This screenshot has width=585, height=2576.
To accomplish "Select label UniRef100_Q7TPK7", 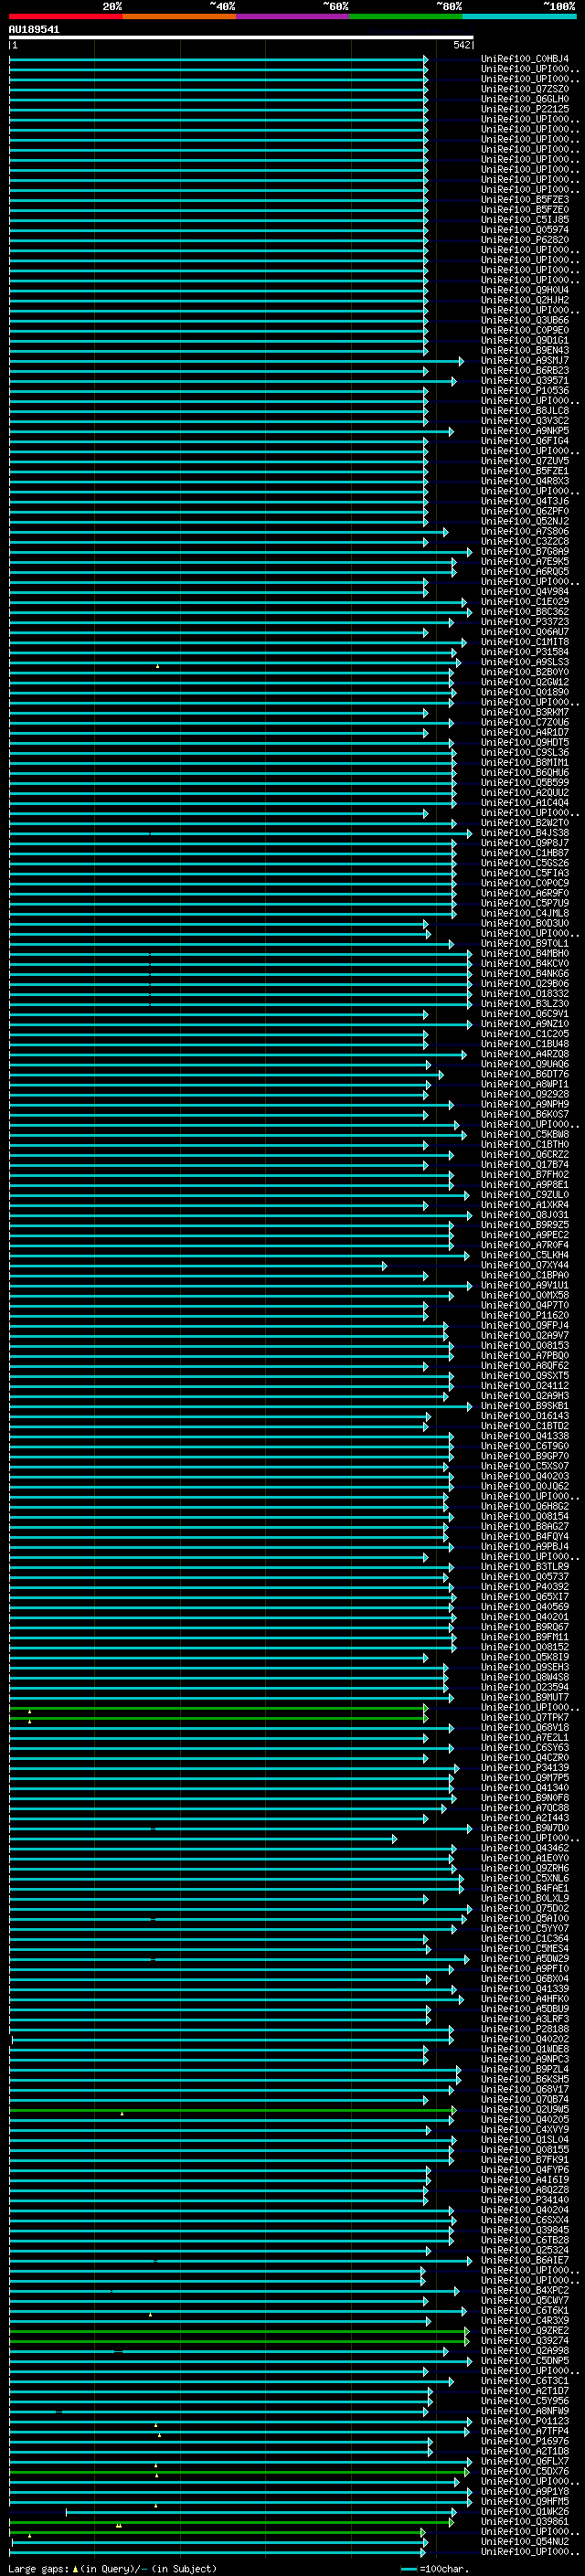I will [x=525, y=1717].
